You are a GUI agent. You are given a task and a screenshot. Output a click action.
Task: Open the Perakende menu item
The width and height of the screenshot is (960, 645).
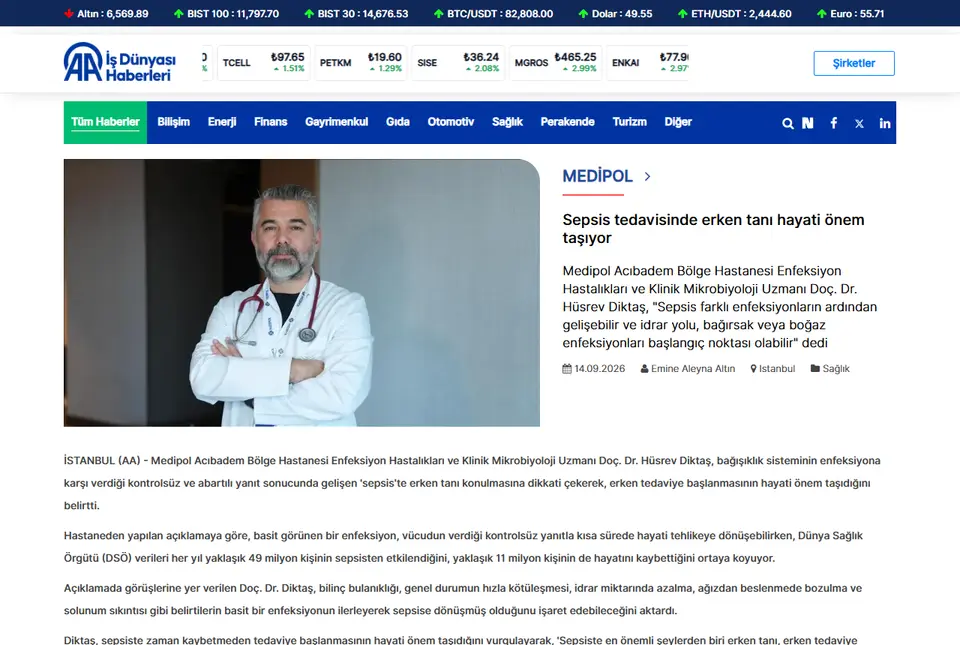pos(568,122)
